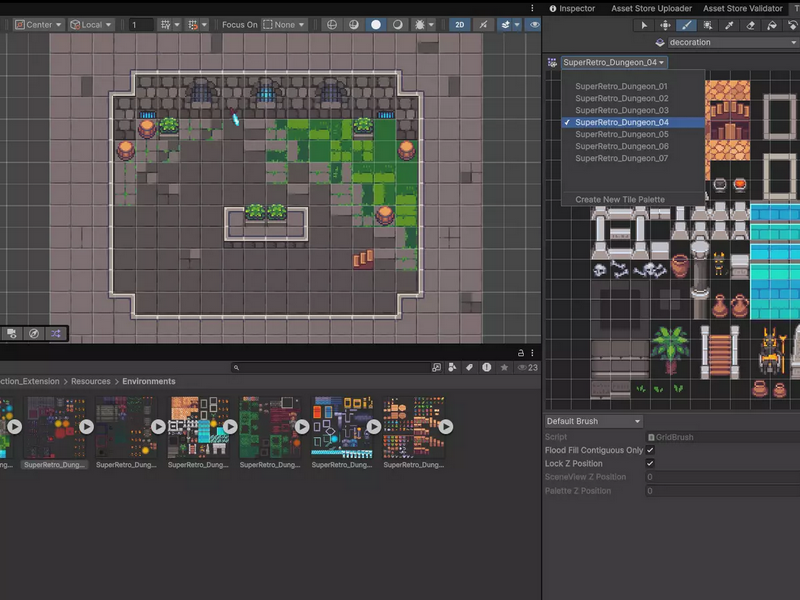Collapse the SuperRetro_Dungeon_04 palette dropdown
The image size is (800, 600).
[614, 62]
